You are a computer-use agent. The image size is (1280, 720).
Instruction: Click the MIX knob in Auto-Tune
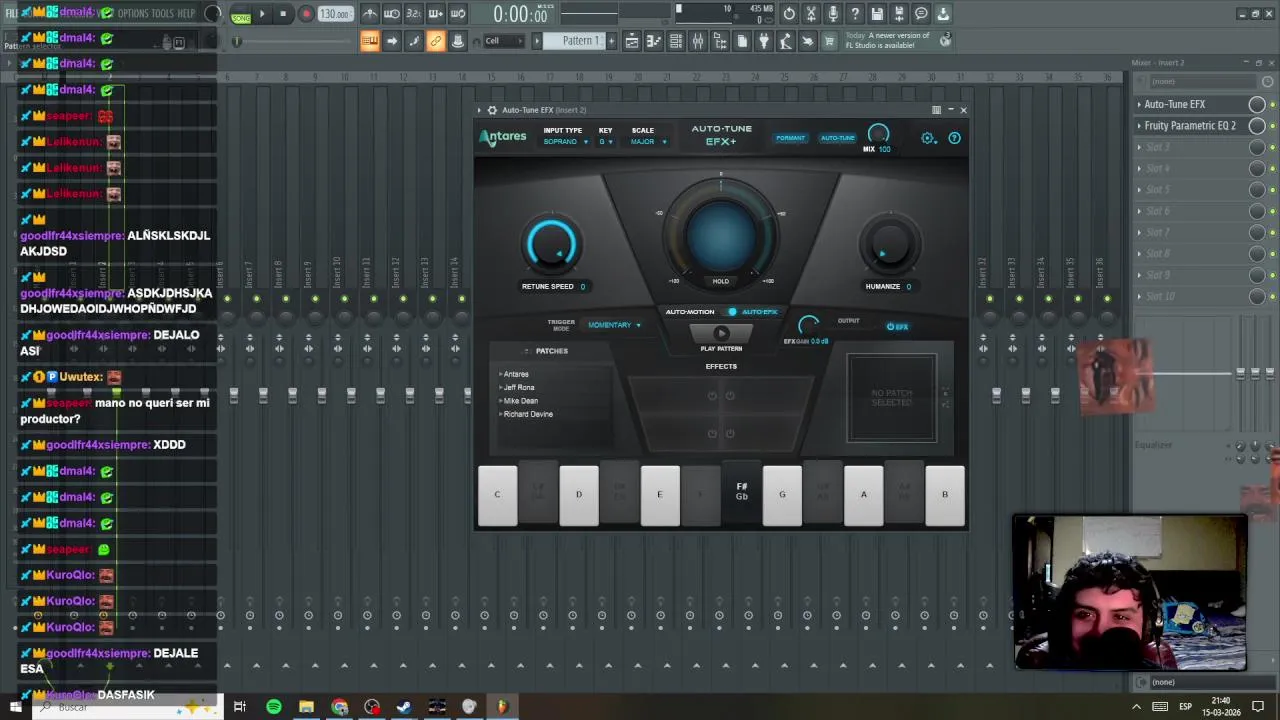click(x=878, y=133)
